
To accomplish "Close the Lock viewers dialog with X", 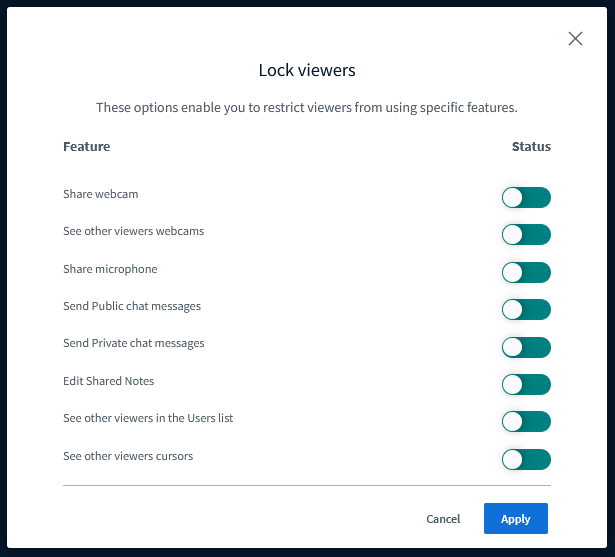I will point(575,39).
